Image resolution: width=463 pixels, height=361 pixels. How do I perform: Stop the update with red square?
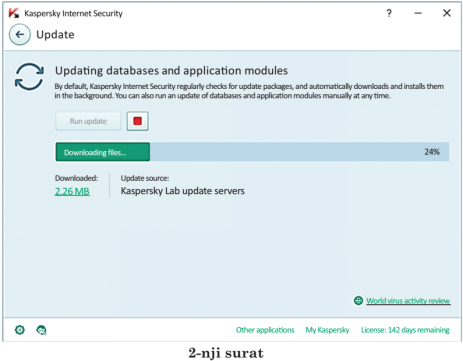click(x=137, y=121)
